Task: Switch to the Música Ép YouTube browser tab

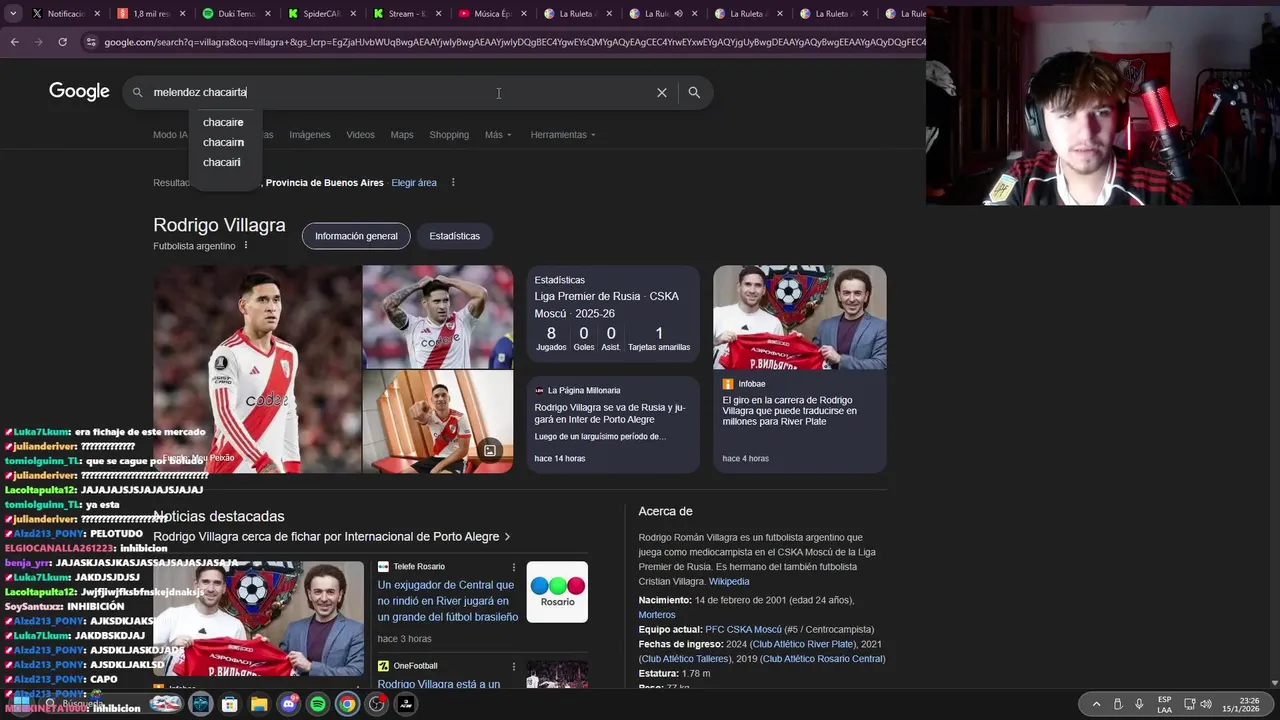Action: click(x=492, y=14)
